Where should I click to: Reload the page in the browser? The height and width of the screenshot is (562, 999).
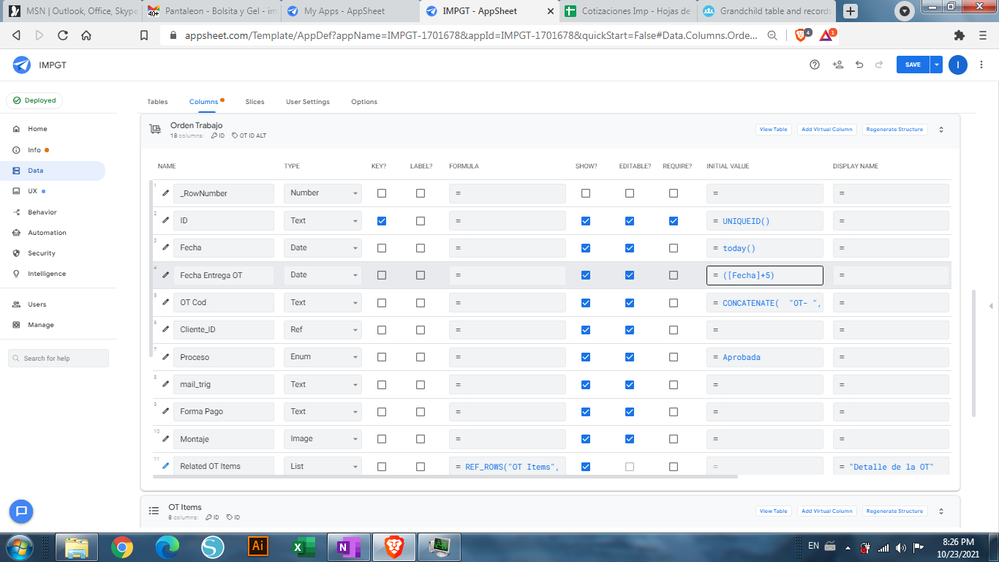[62, 35]
